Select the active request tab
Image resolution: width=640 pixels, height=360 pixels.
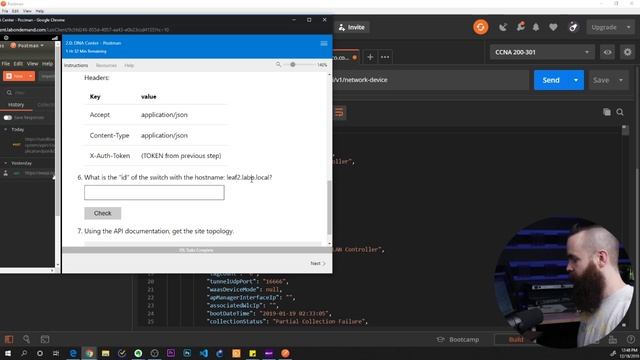point(346,58)
